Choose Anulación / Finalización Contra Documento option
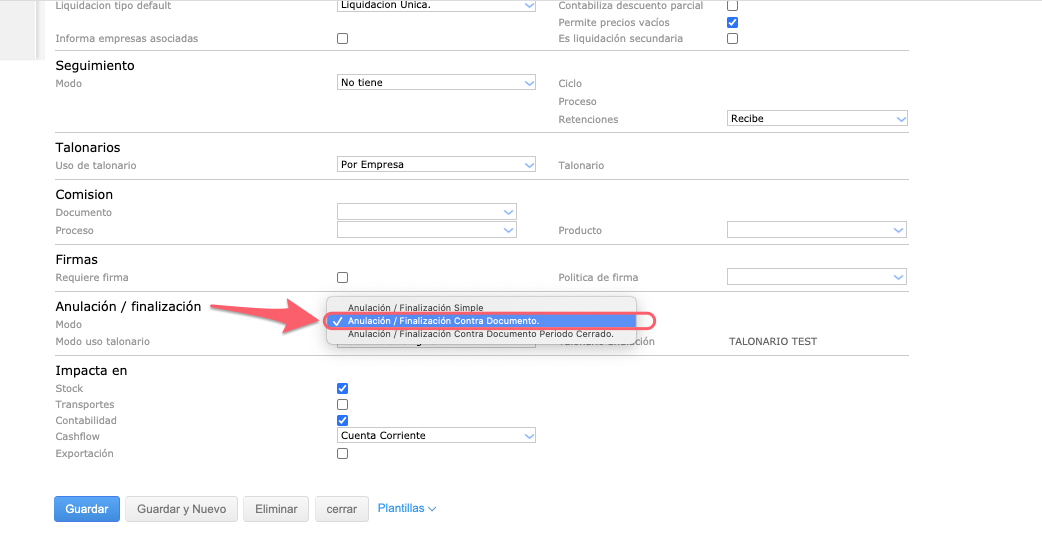Screen dimensions: 1042x539 coord(443,321)
